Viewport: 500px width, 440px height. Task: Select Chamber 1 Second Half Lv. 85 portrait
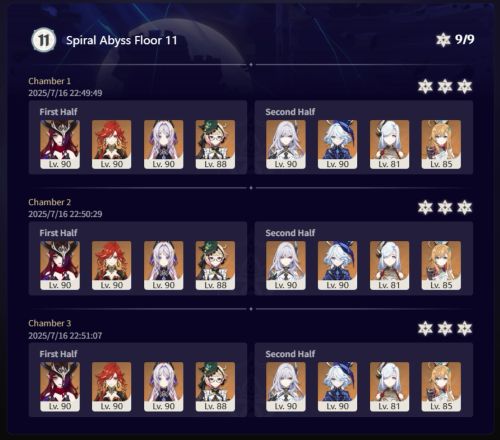tap(441, 144)
